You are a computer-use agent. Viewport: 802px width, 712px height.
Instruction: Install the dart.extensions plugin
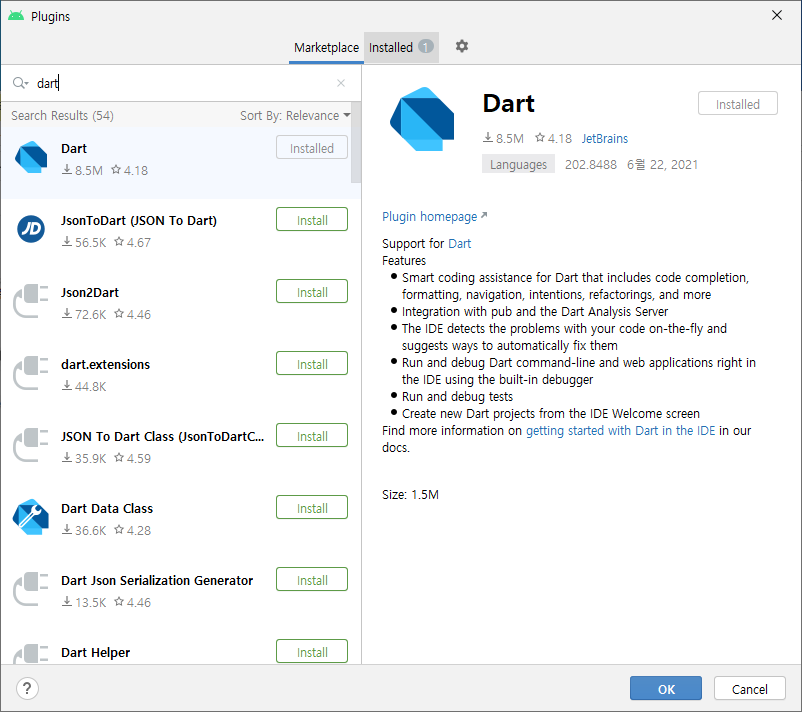click(x=312, y=364)
